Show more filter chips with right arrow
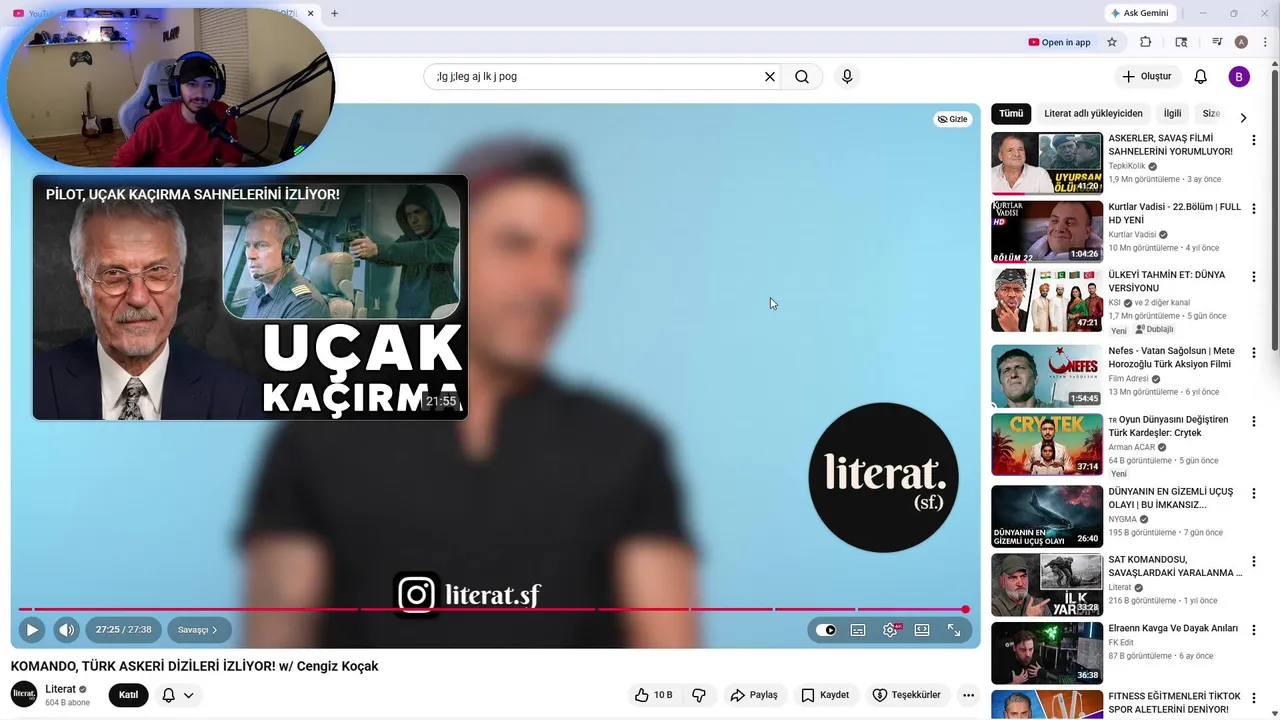 (x=1243, y=117)
